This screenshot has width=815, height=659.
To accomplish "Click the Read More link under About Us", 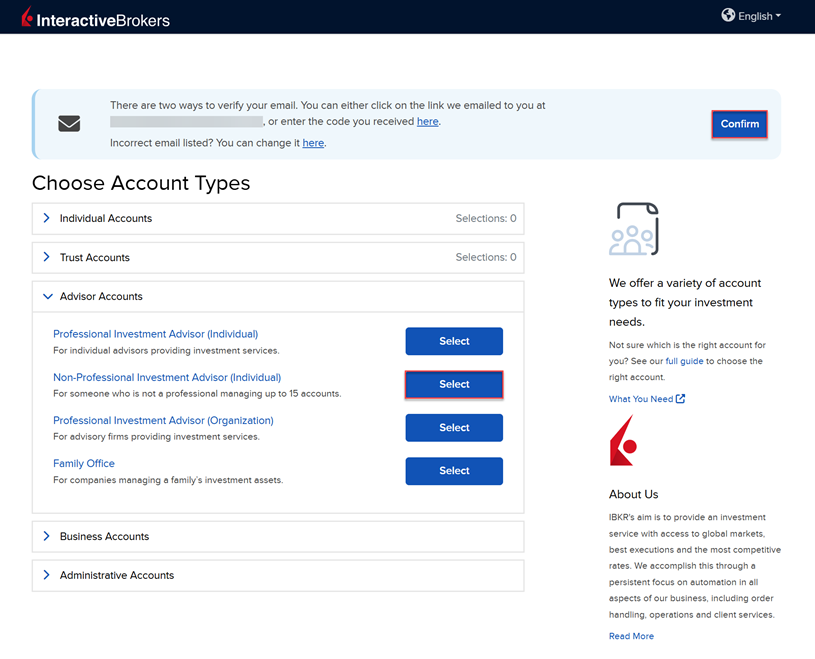I will [x=631, y=635].
